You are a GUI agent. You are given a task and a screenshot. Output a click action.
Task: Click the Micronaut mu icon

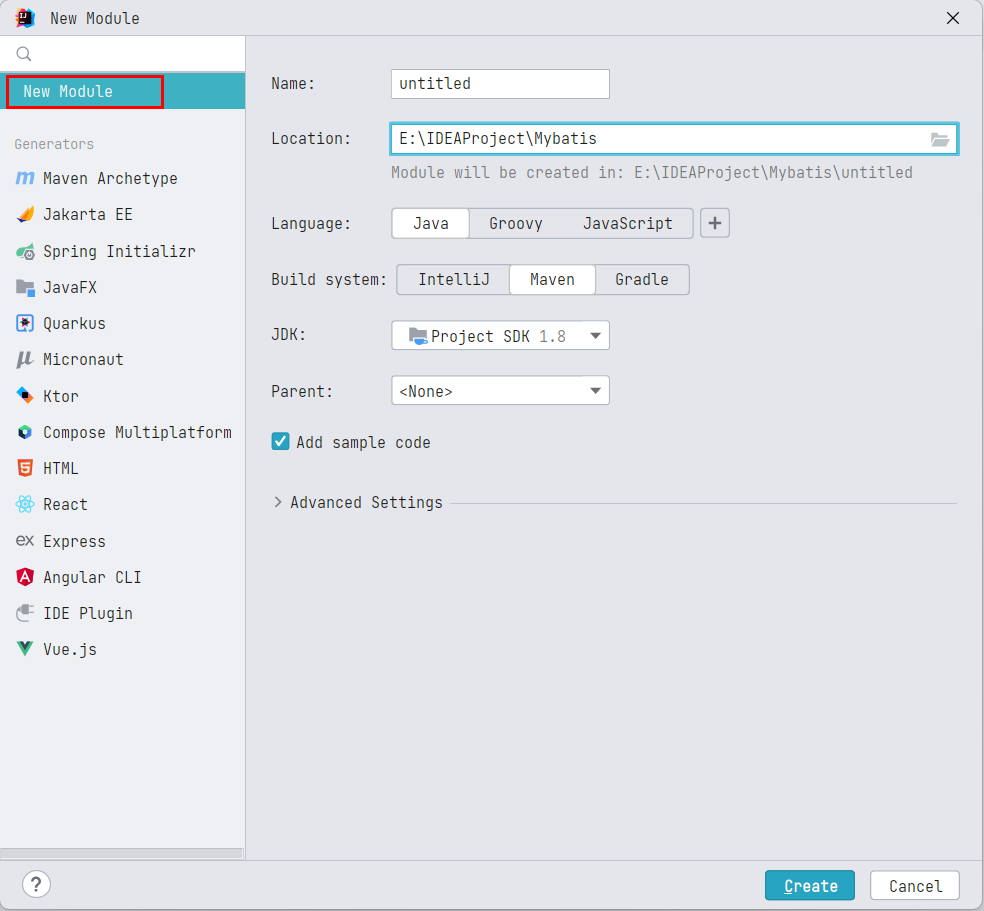tap(25, 360)
